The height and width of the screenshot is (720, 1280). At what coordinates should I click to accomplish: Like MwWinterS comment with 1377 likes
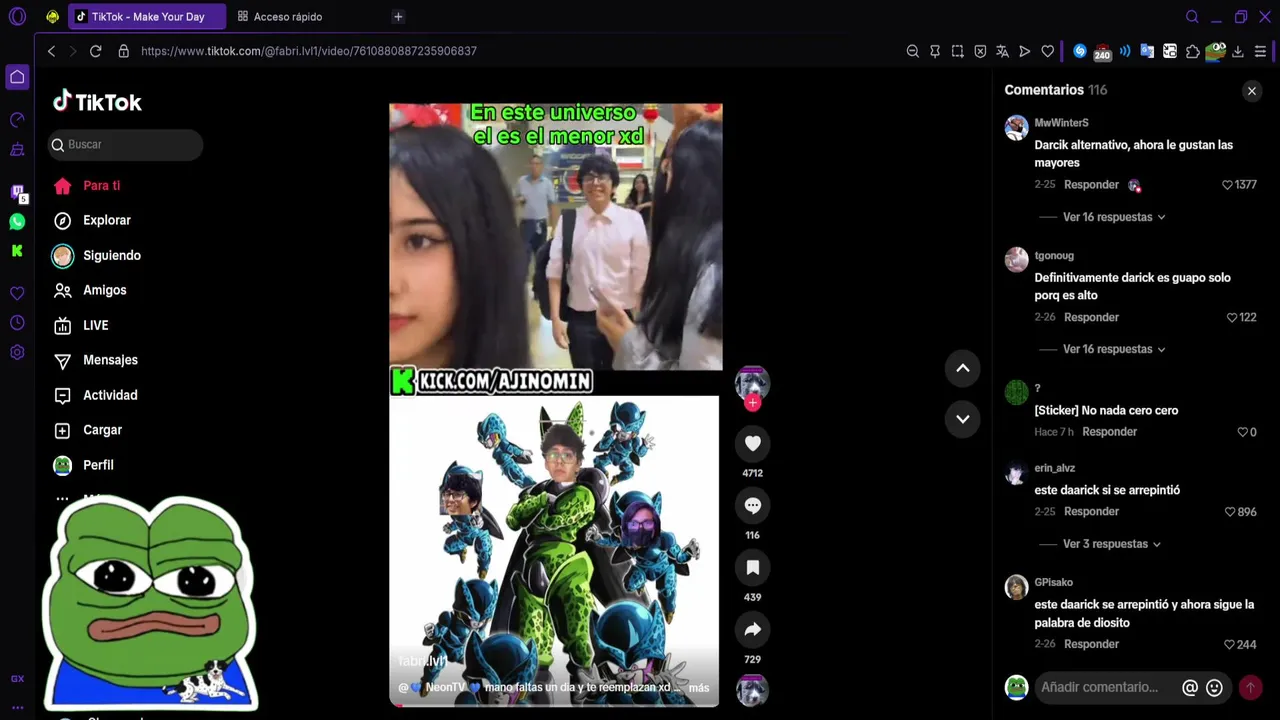[1227, 185]
